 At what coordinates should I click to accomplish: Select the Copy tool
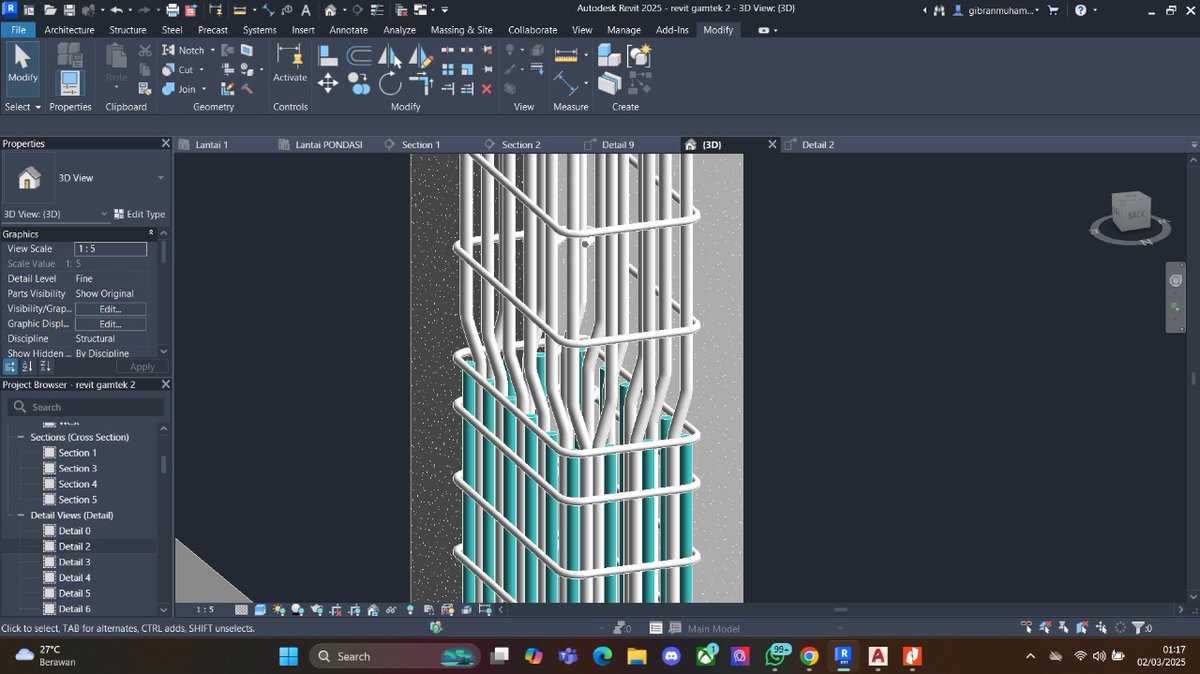tap(359, 83)
